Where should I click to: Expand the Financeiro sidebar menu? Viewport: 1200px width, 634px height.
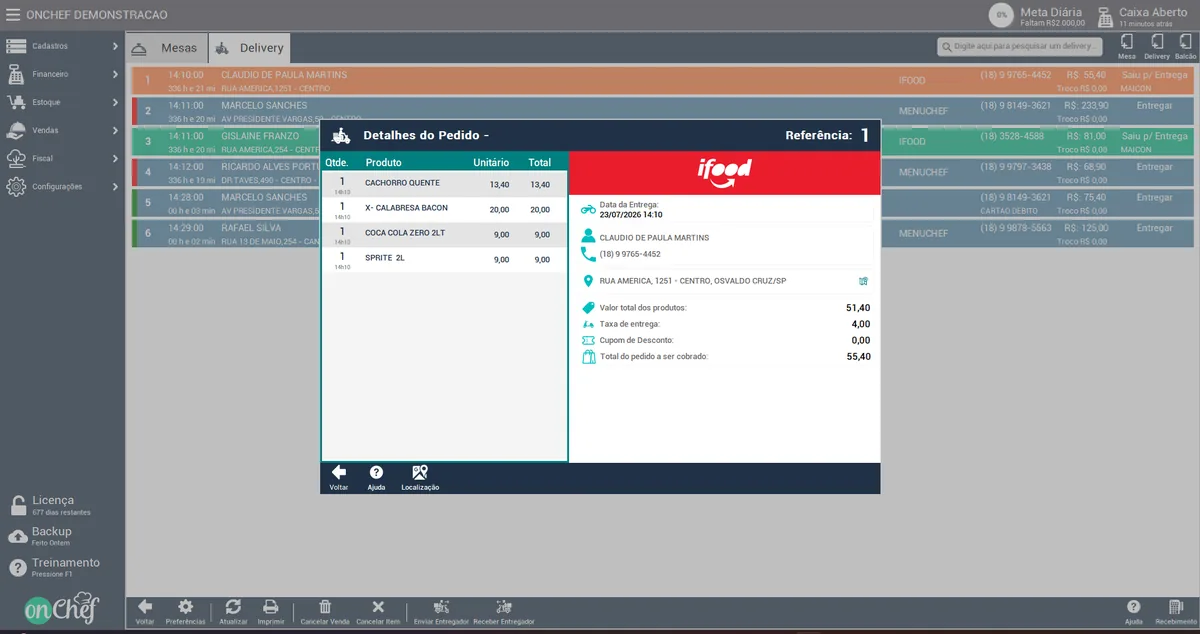[62, 74]
